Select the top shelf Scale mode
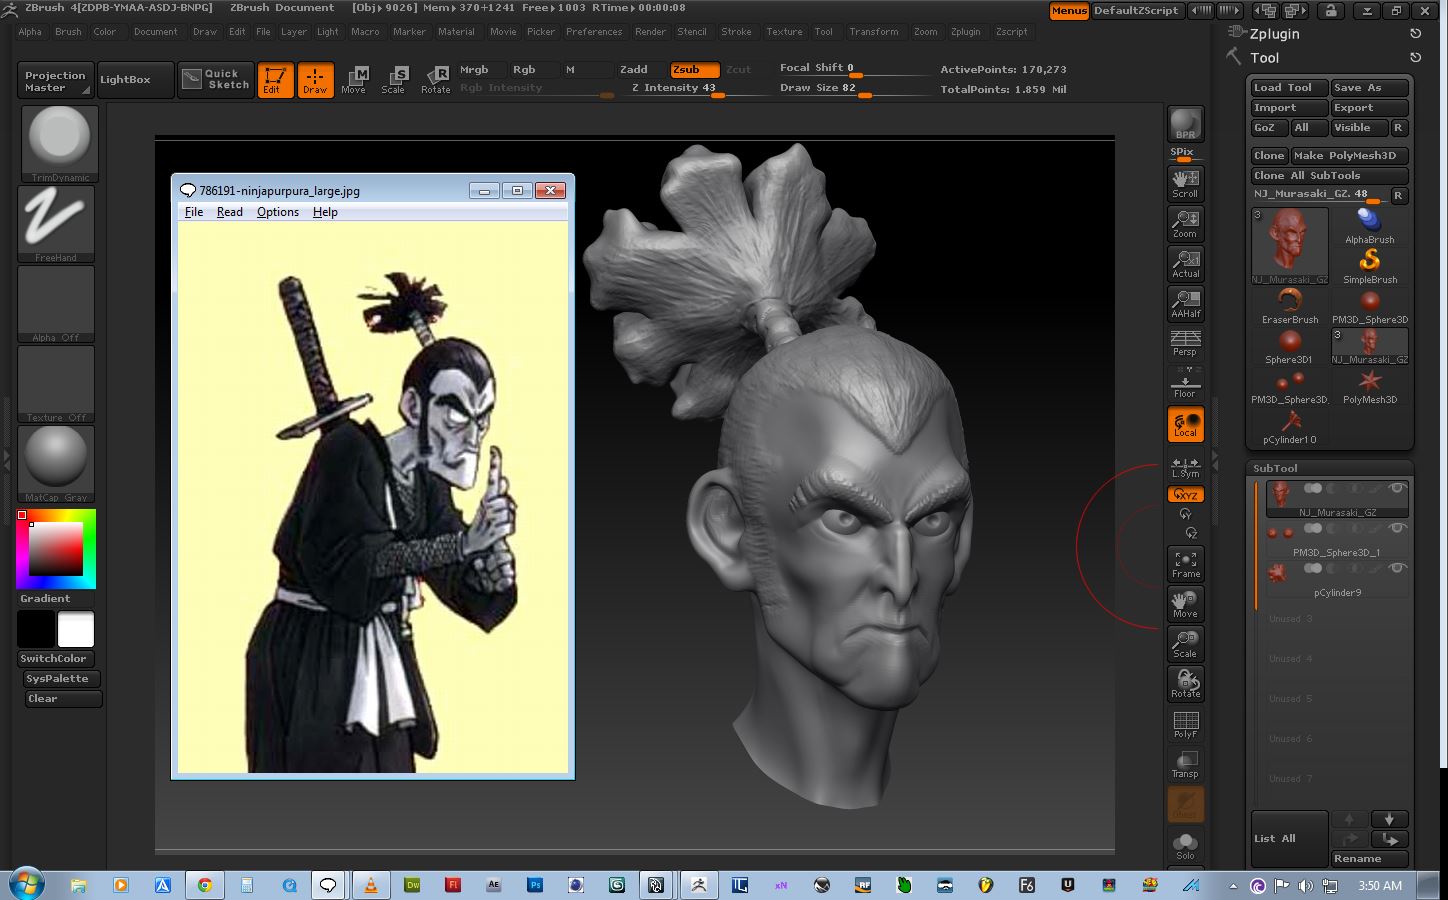This screenshot has height=900, width=1448. coord(394,79)
